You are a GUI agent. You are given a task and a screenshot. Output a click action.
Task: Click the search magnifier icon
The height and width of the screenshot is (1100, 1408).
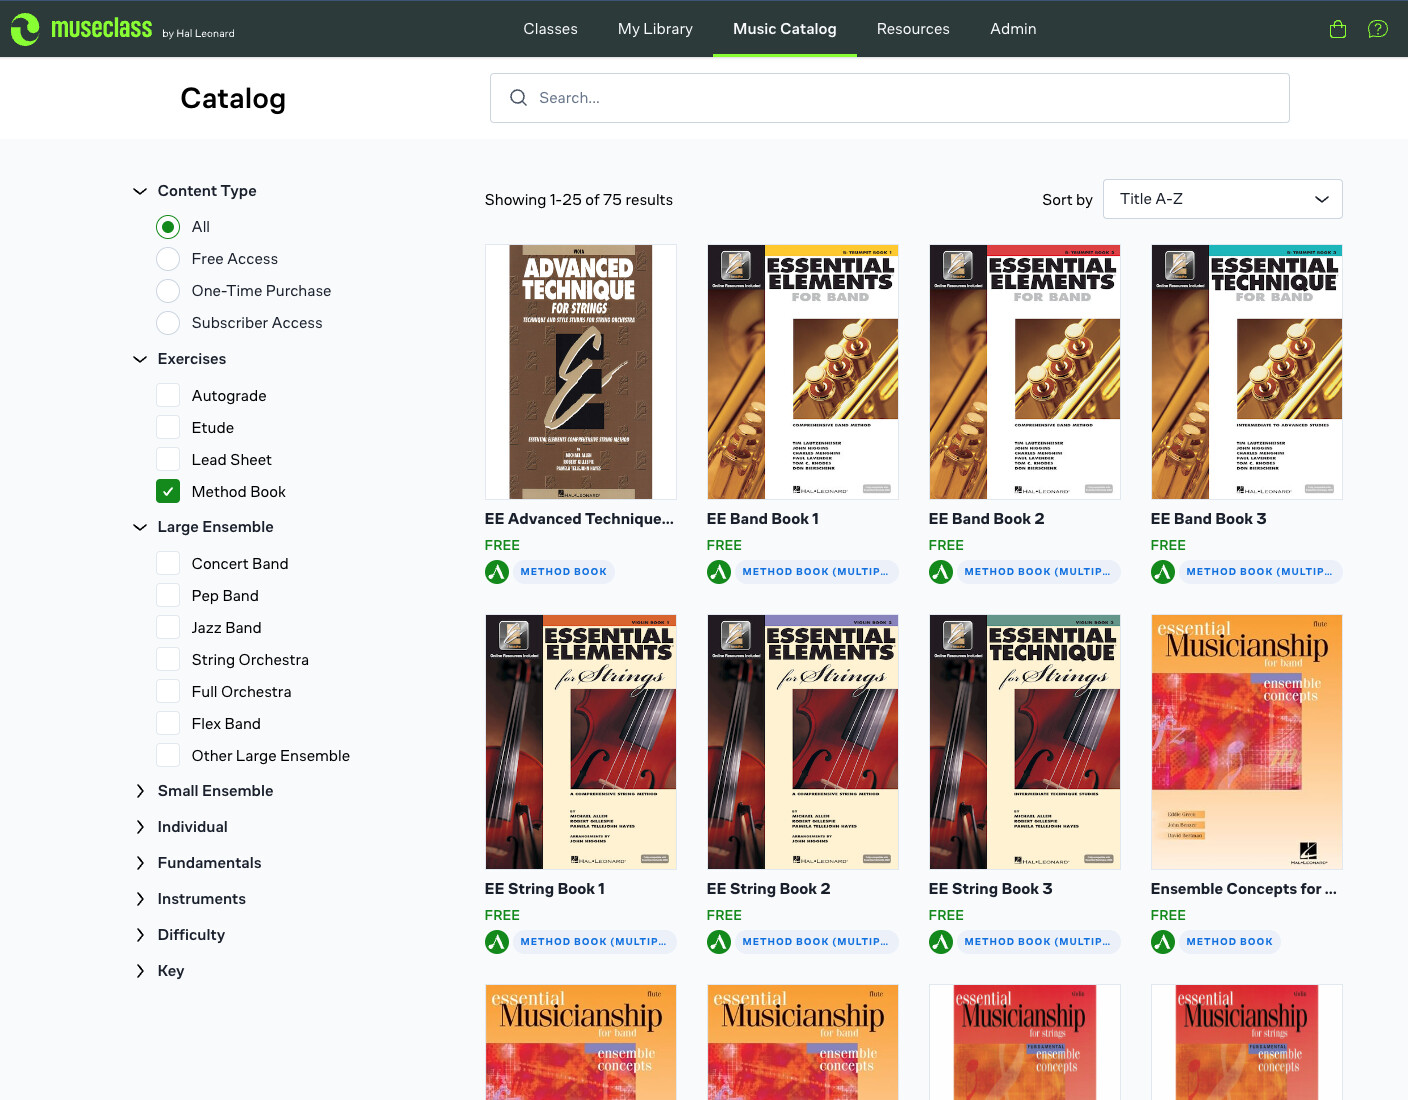(x=518, y=98)
